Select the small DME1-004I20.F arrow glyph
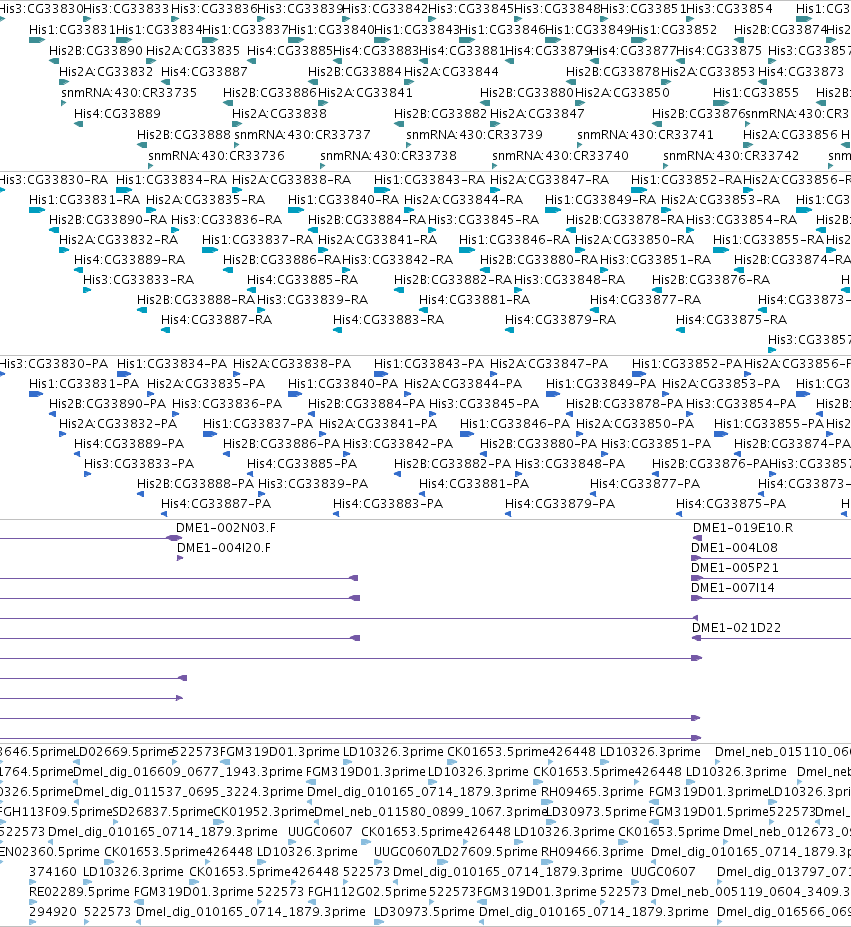Image resolution: width=851 pixels, height=927 pixels. coord(180,558)
